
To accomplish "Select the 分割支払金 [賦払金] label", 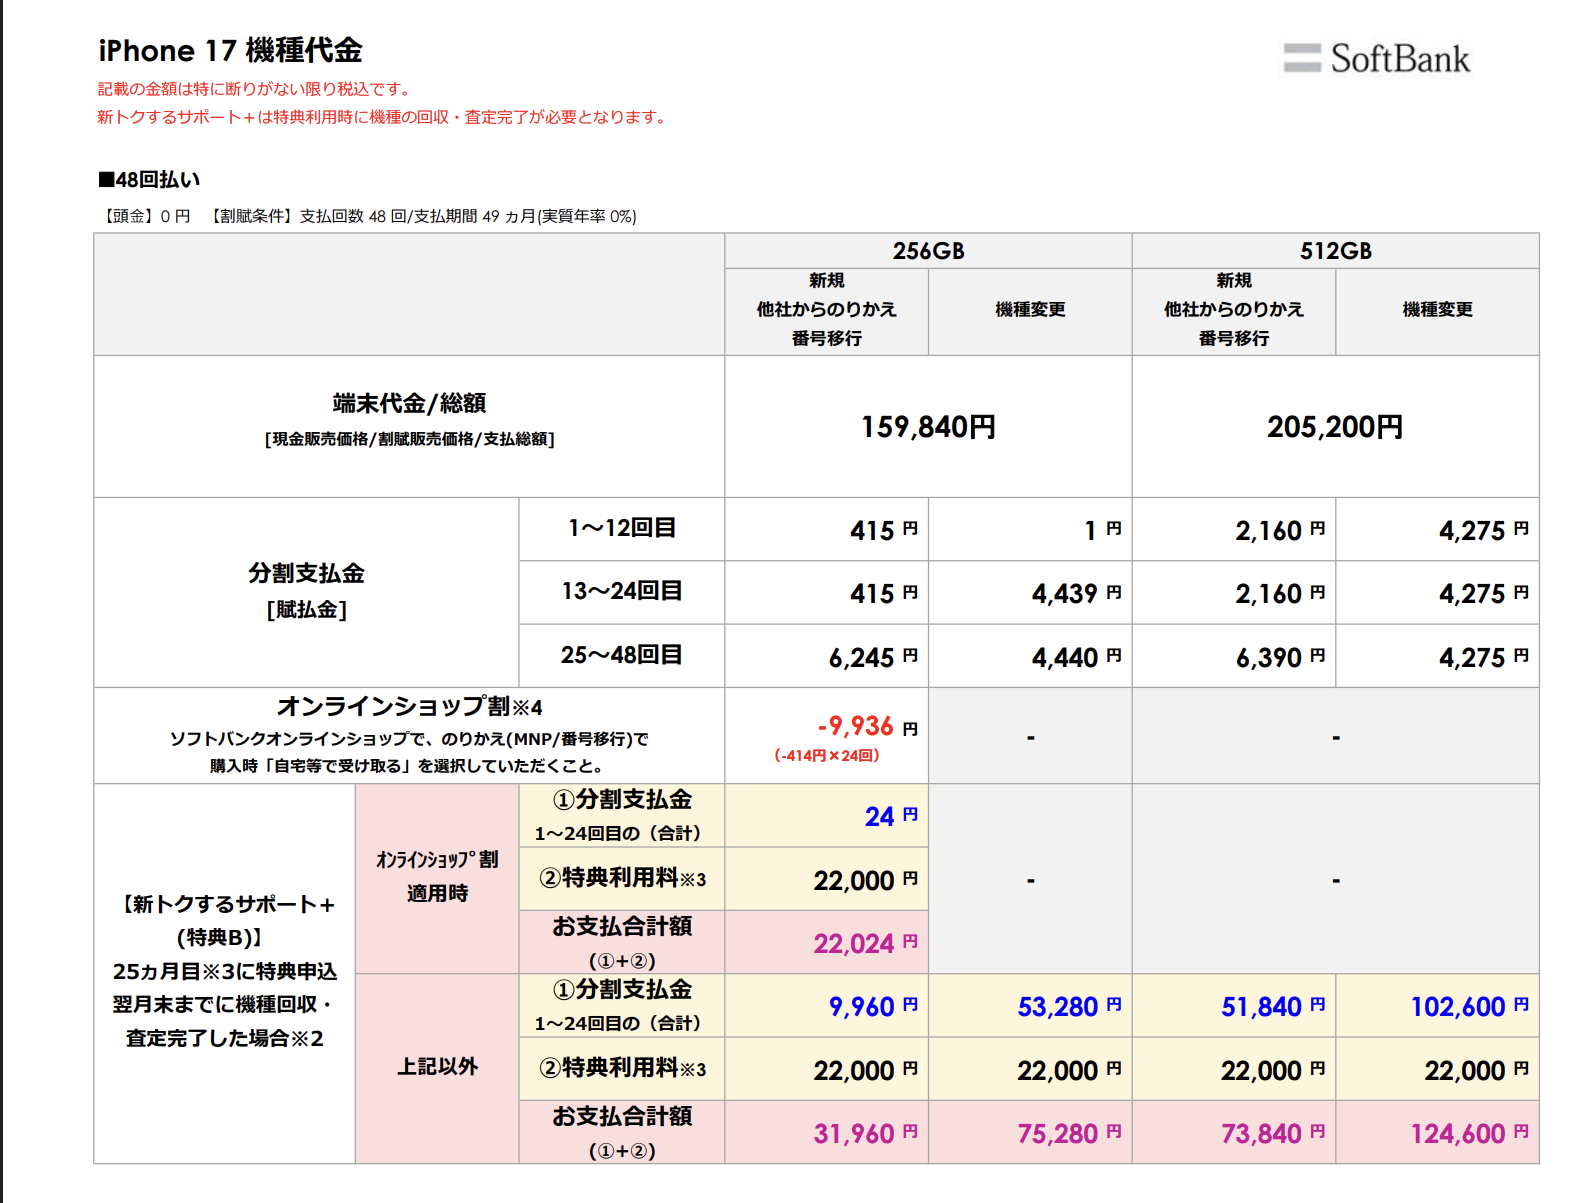I will point(306,590).
